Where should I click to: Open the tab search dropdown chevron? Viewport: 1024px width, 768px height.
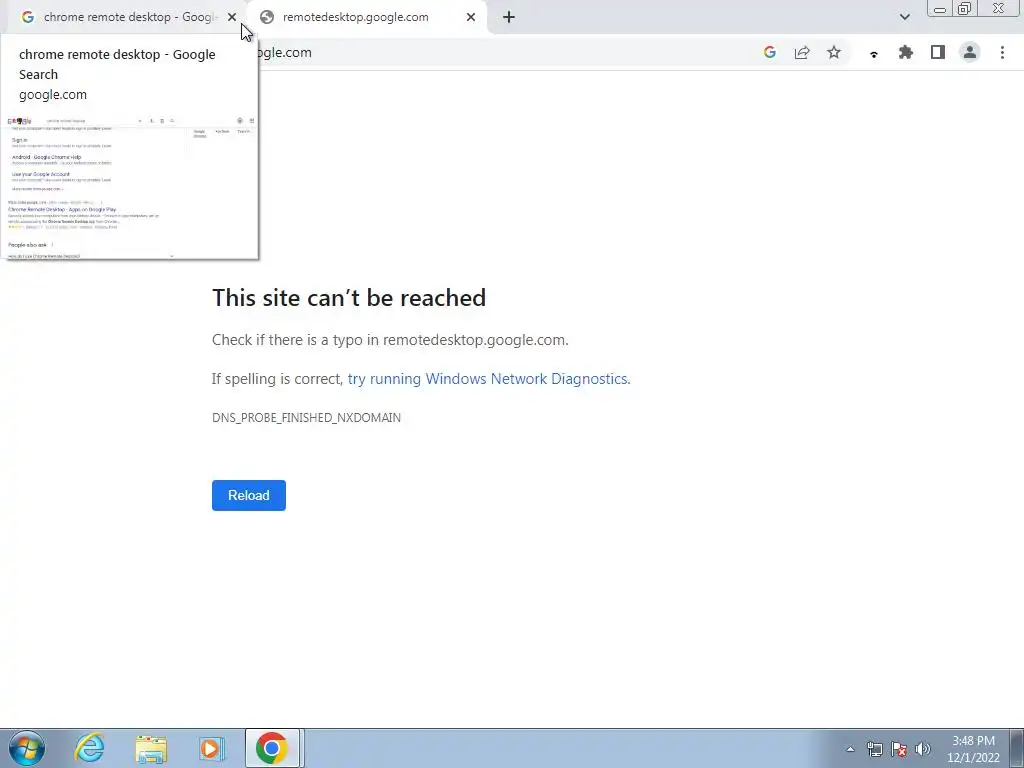click(x=904, y=17)
